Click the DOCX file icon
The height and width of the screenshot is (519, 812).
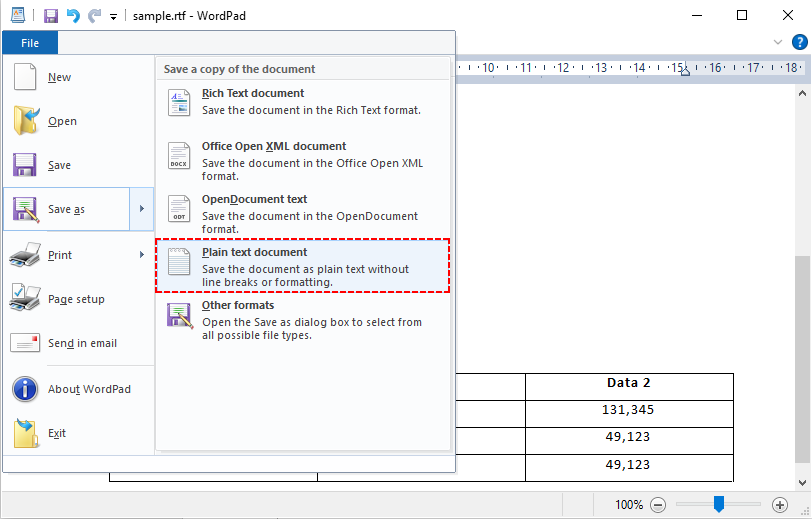179,155
